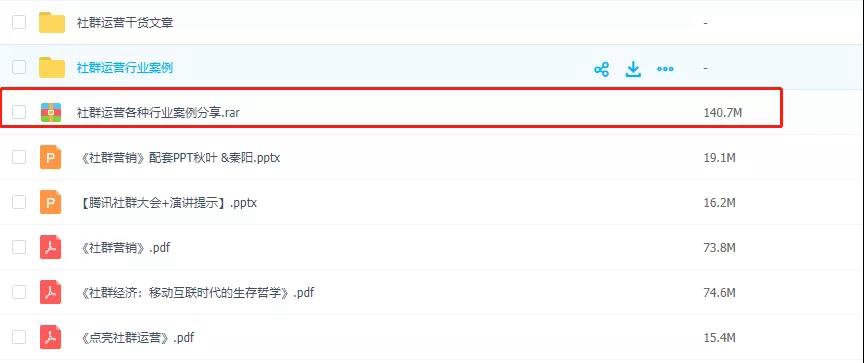Click the rar archive file icon
Image resolution: width=864 pixels, height=363 pixels.
pyautogui.click(x=51, y=113)
